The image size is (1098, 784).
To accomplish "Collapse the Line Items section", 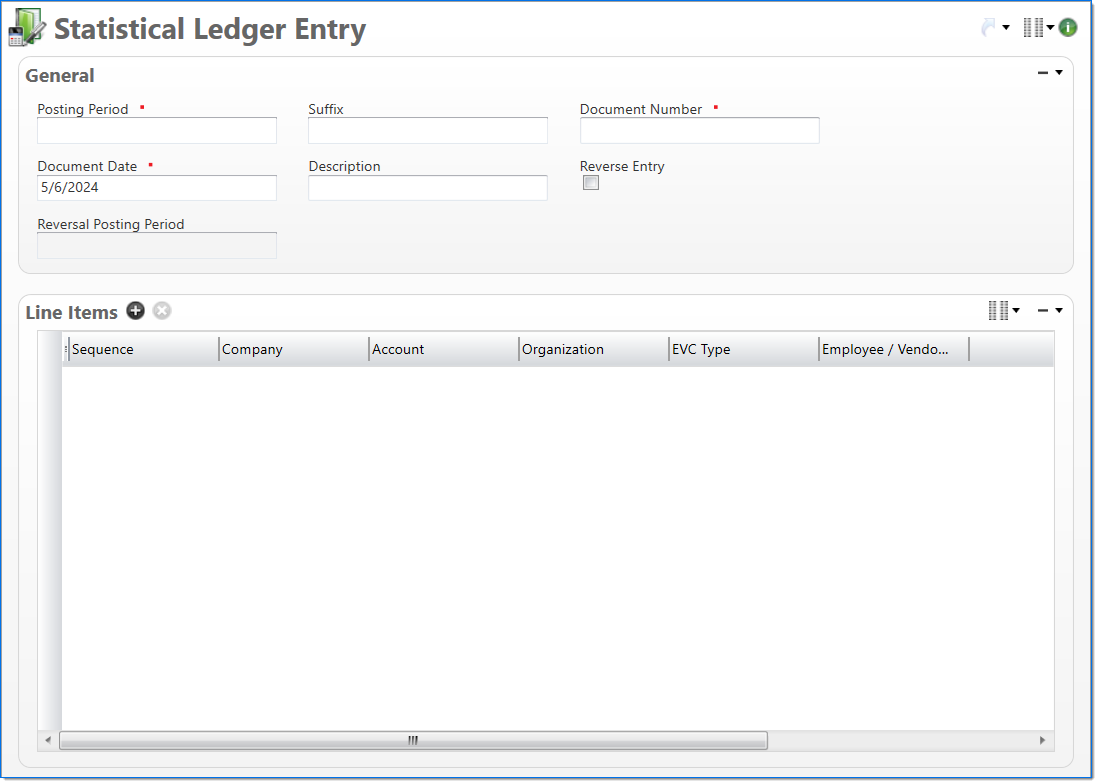I will coord(1043,311).
